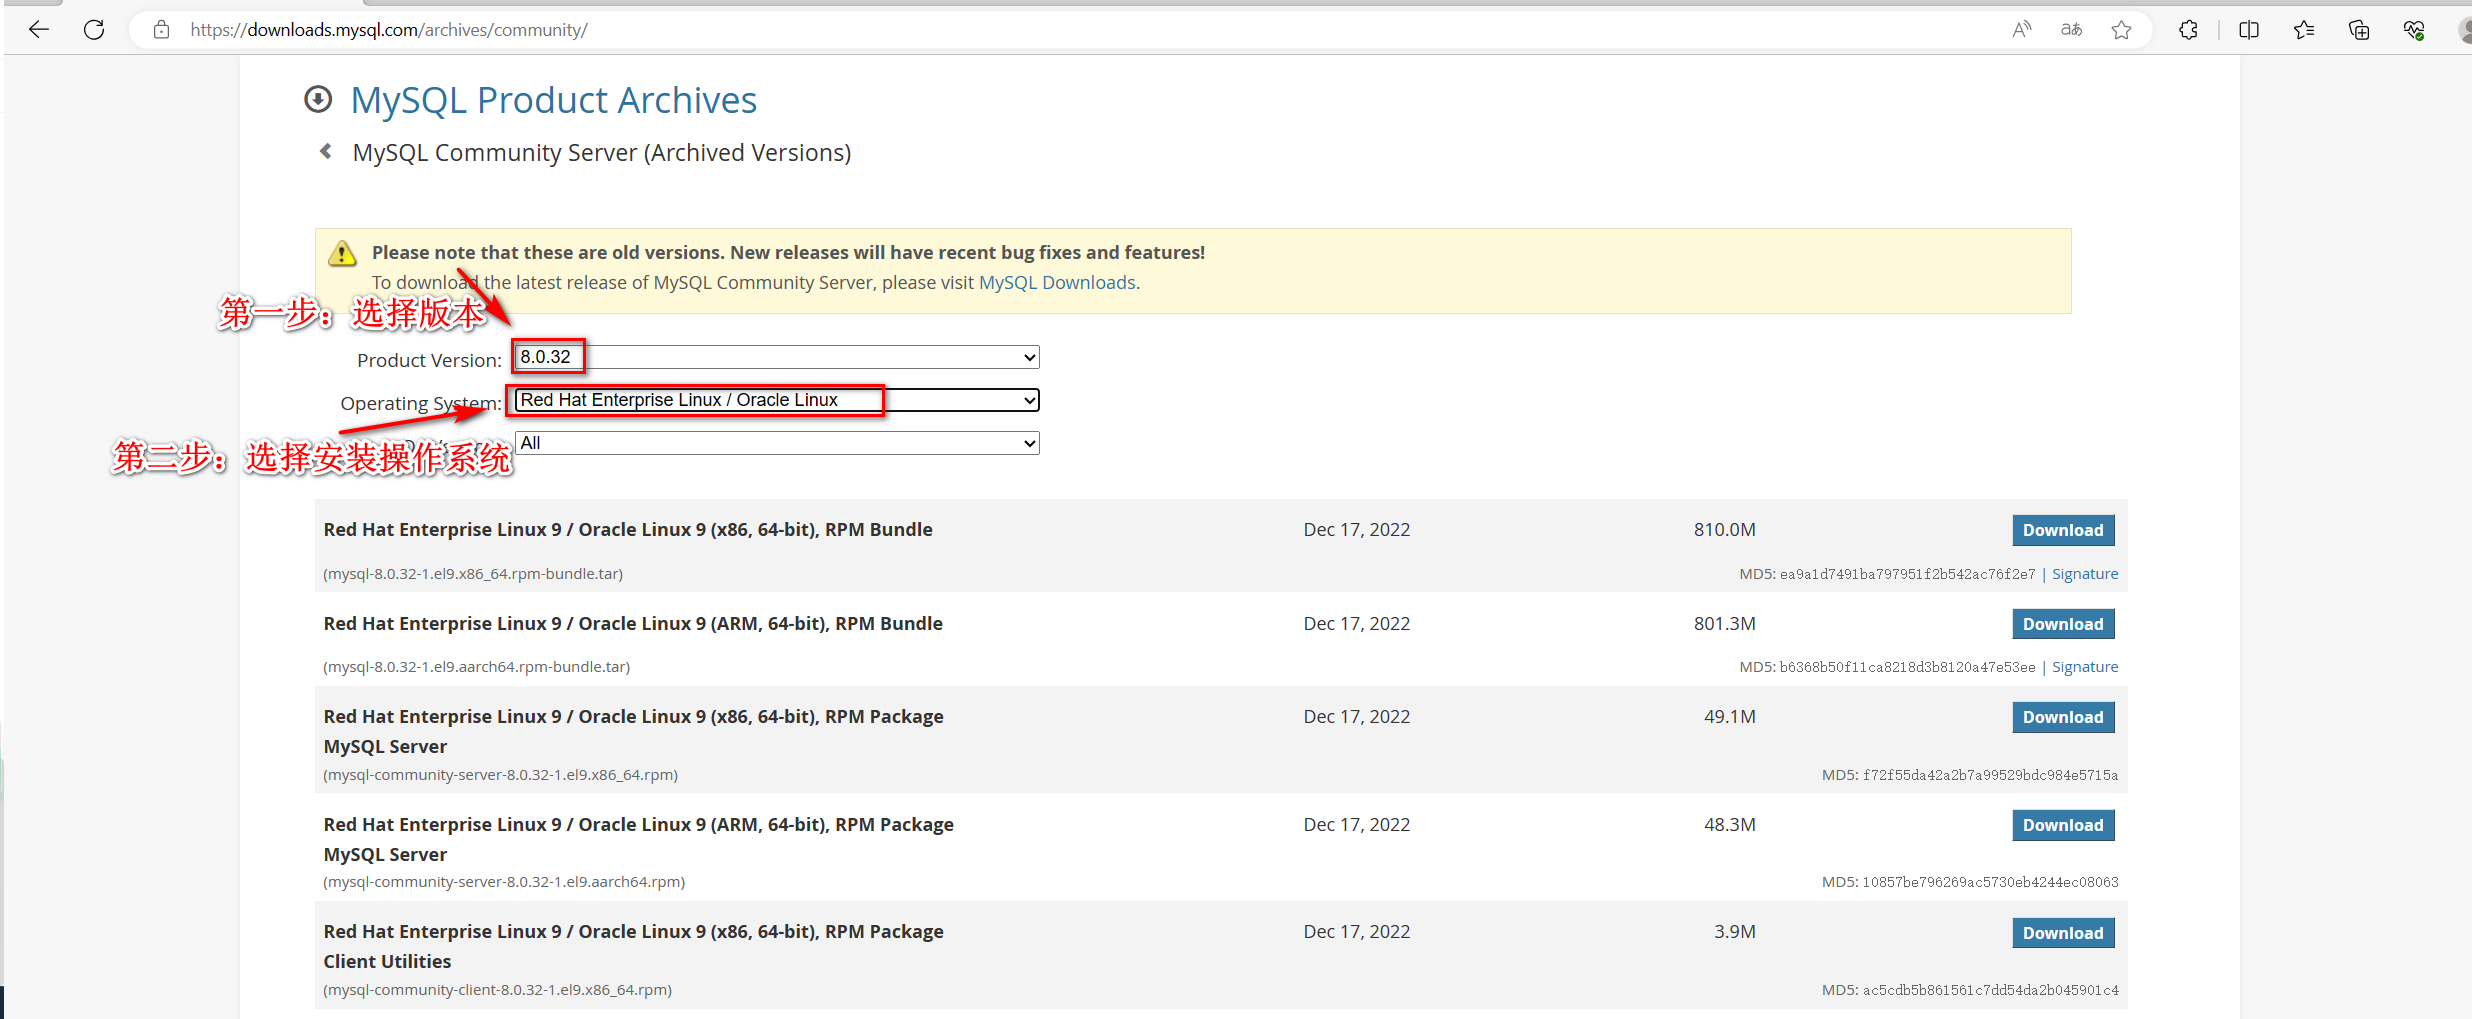Download x86 Client Utilities RPM Package

(x=2063, y=933)
